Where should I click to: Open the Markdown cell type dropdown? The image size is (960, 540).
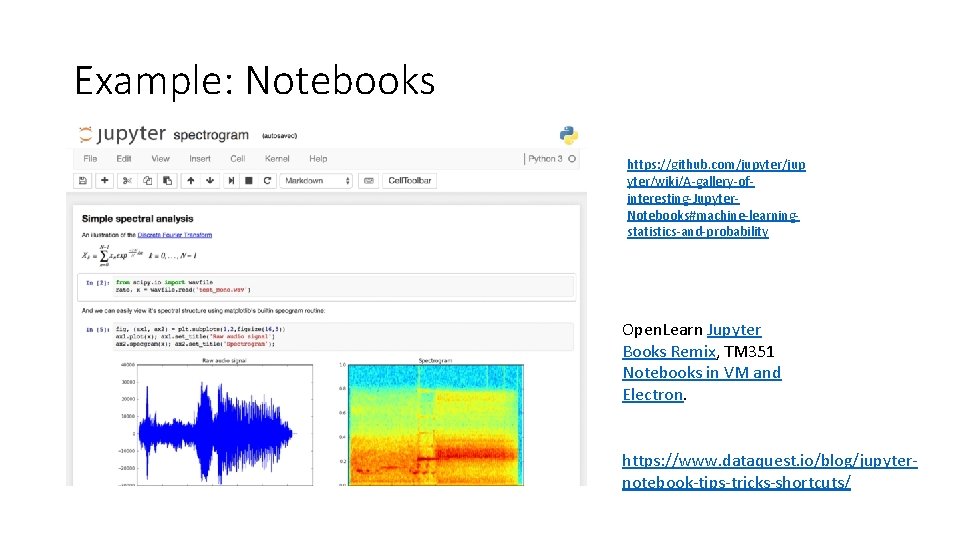316,181
